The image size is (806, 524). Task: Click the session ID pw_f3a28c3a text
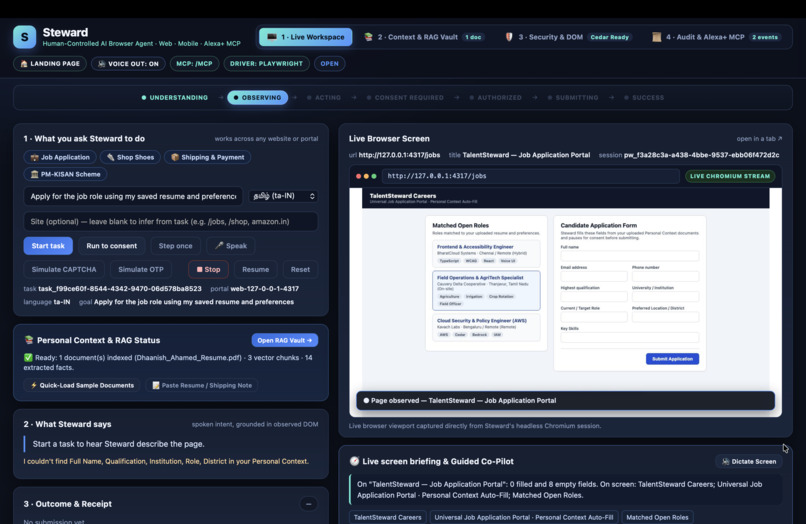[x=701, y=155]
